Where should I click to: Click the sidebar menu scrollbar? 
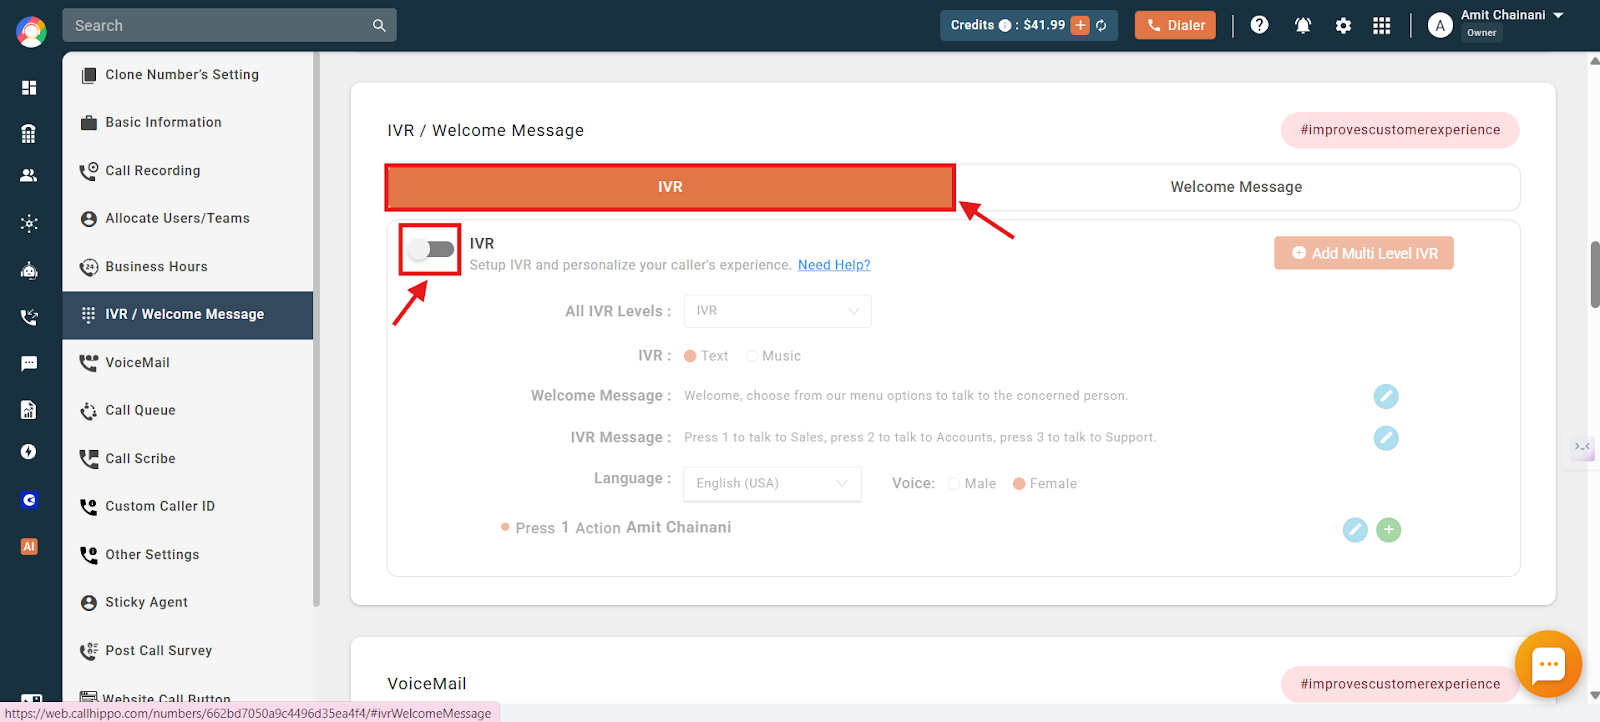click(x=317, y=330)
